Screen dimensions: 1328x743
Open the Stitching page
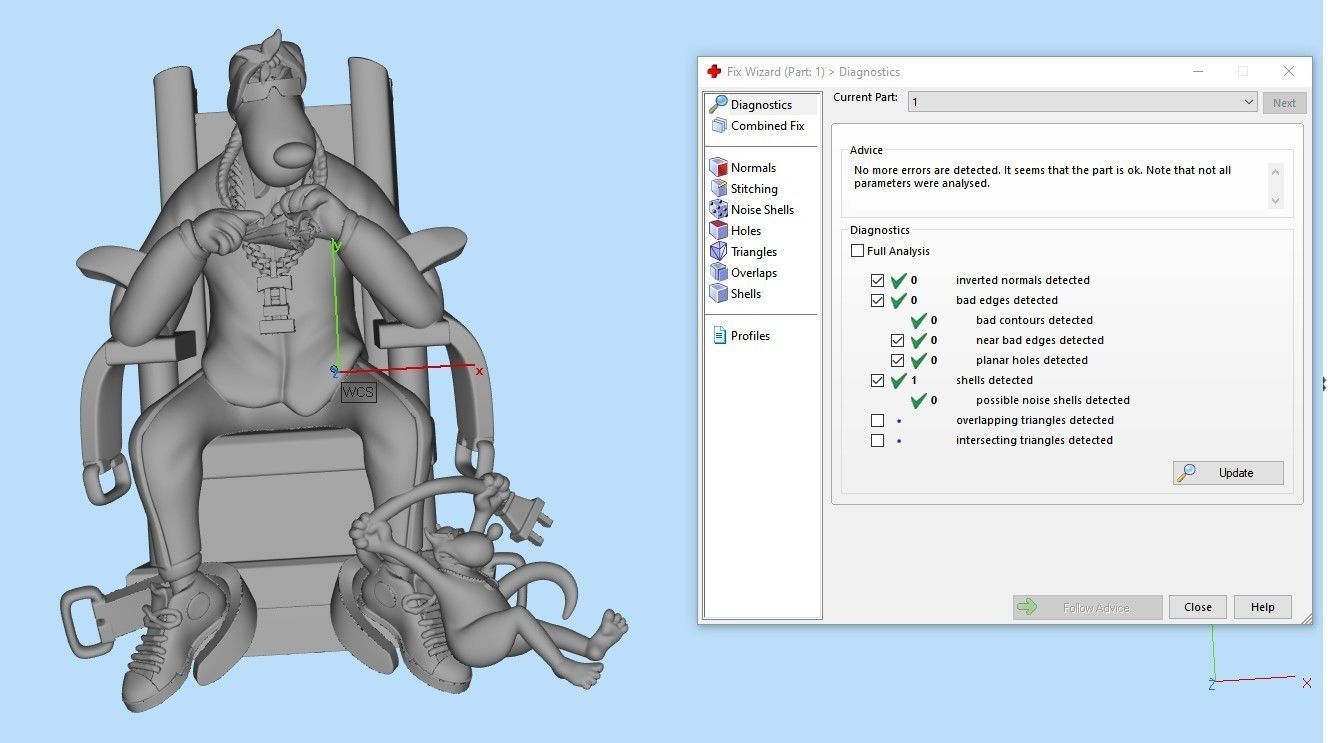754,189
